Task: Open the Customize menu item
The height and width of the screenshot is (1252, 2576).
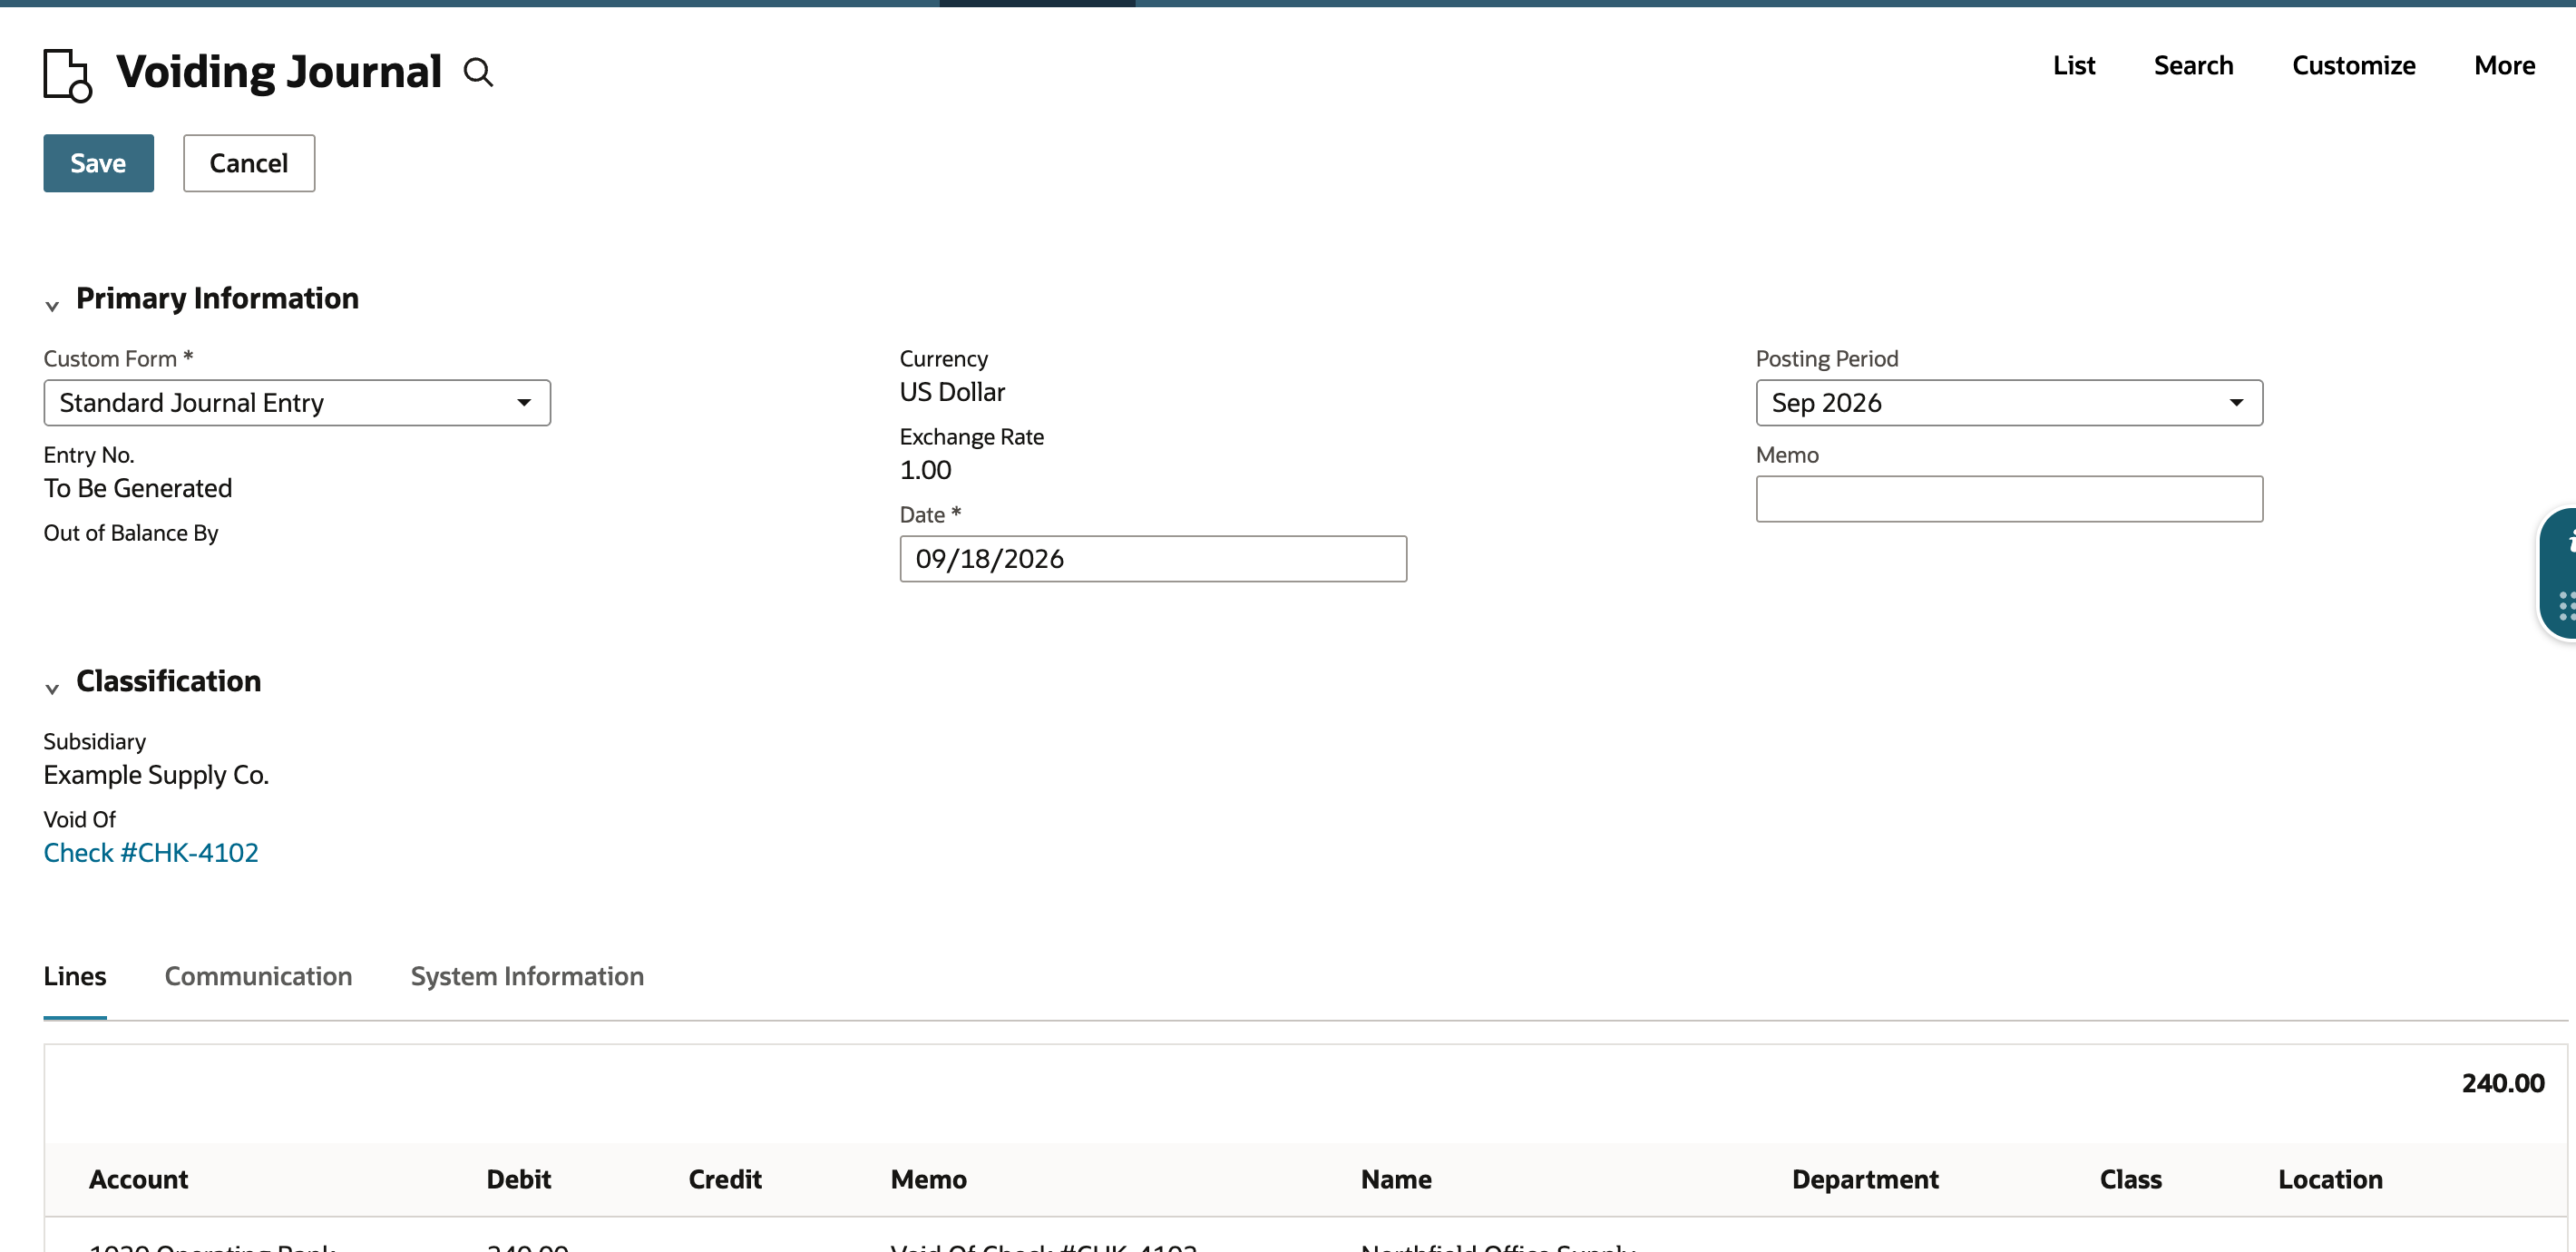Action: [x=2354, y=66]
